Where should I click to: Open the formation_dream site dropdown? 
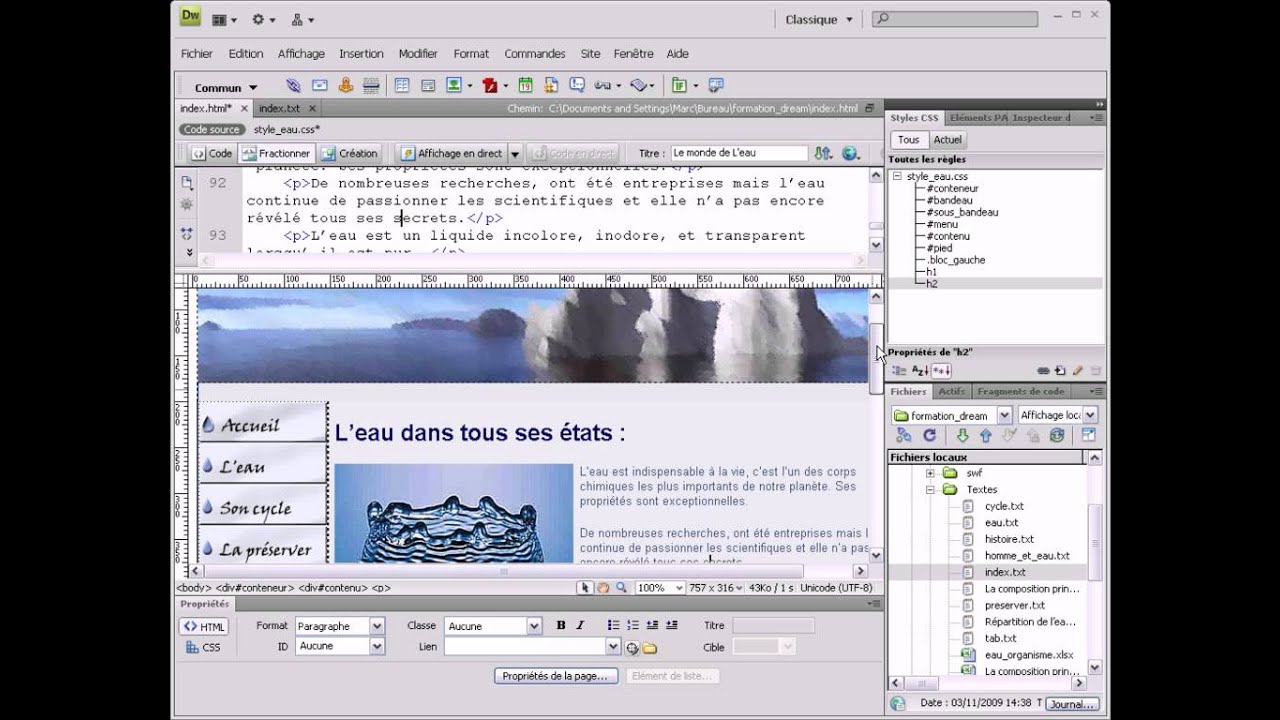pyautogui.click(x=1004, y=415)
